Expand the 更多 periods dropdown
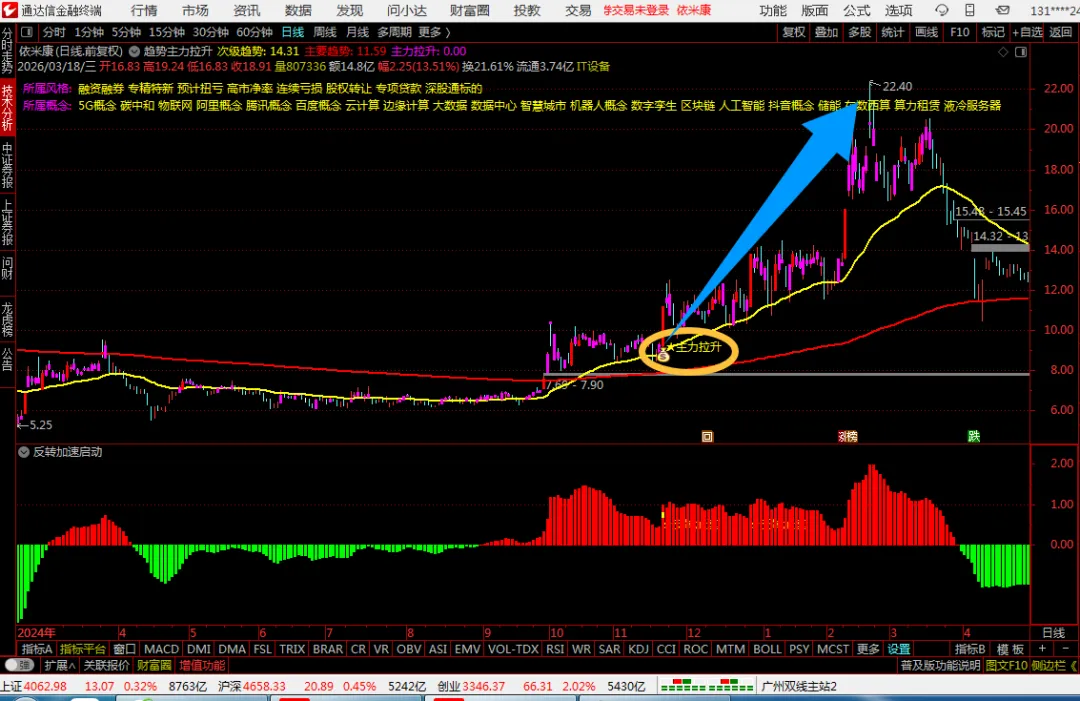Viewport: 1080px width, 701px height. click(435, 32)
